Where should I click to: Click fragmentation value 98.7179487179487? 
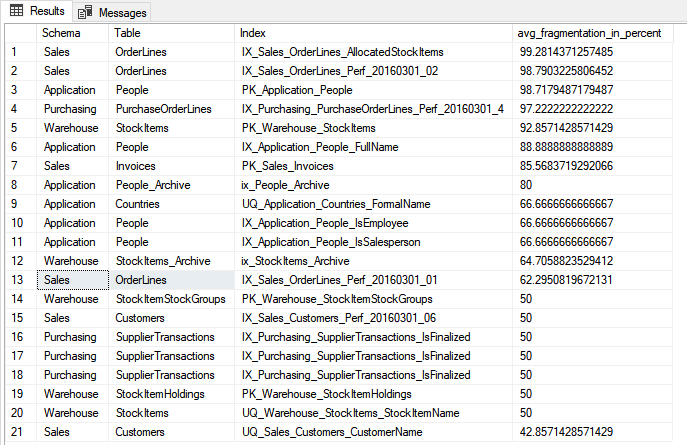[592, 90]
